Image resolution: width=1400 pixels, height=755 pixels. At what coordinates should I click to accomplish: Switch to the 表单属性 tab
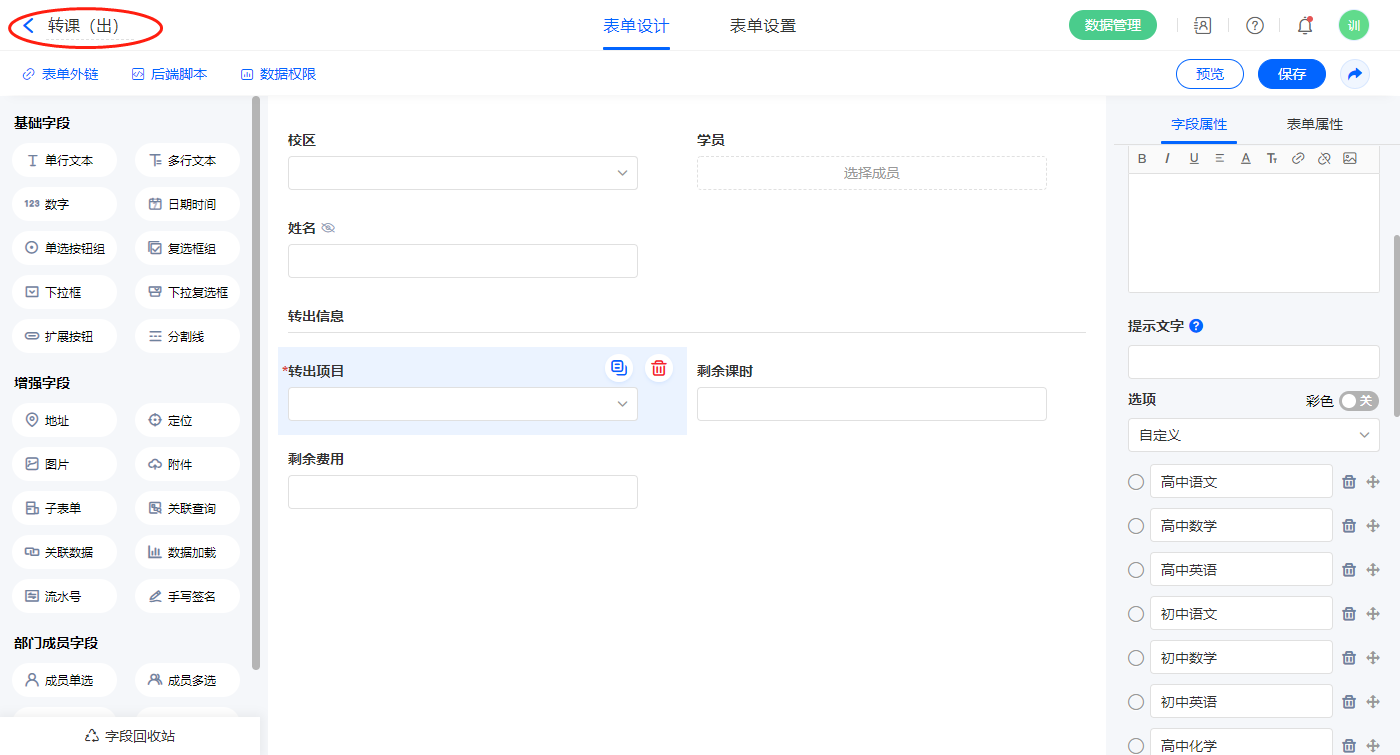click(x=1314, y=124)
